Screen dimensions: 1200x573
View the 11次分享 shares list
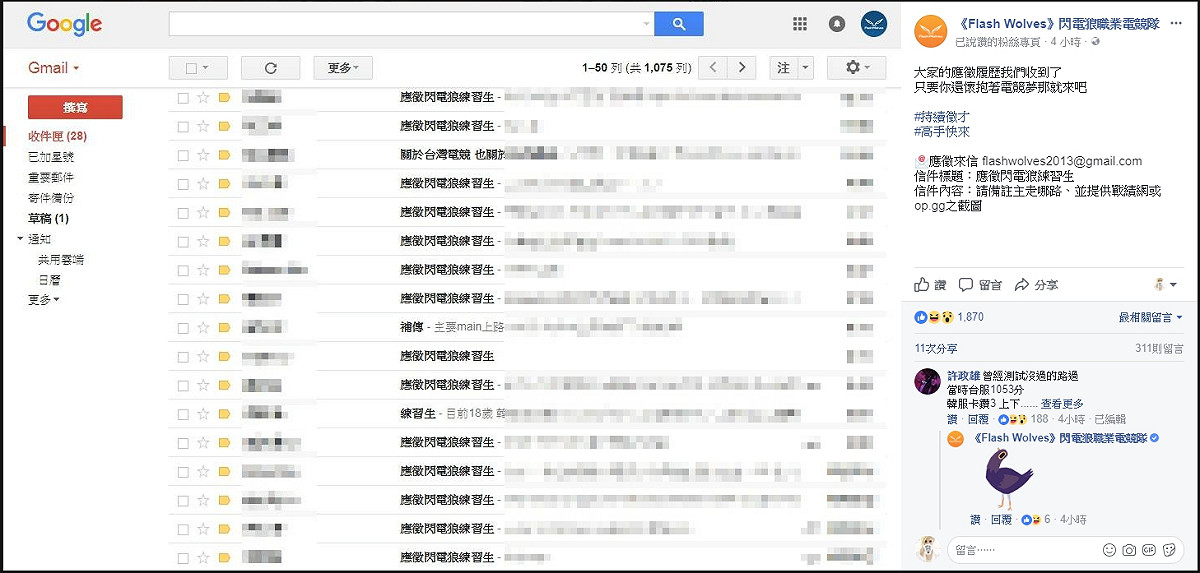coord(936,348)
